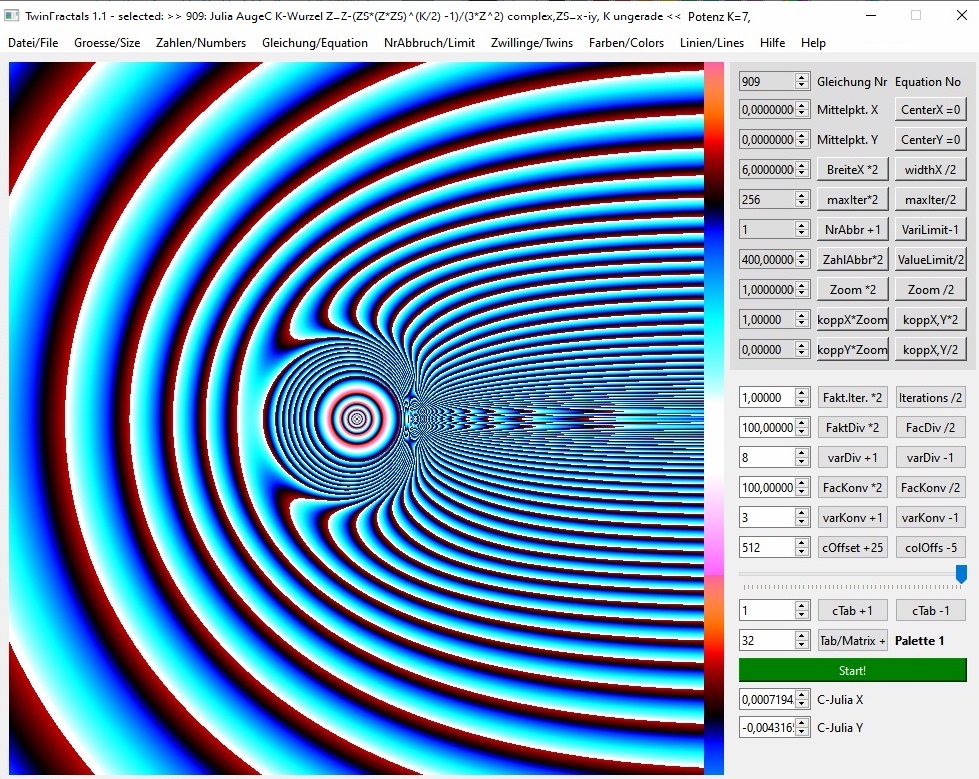Open the Groesse/Size menu
Image resolution: width=979 pixels, height=779 pixels.
pos(107,42)
